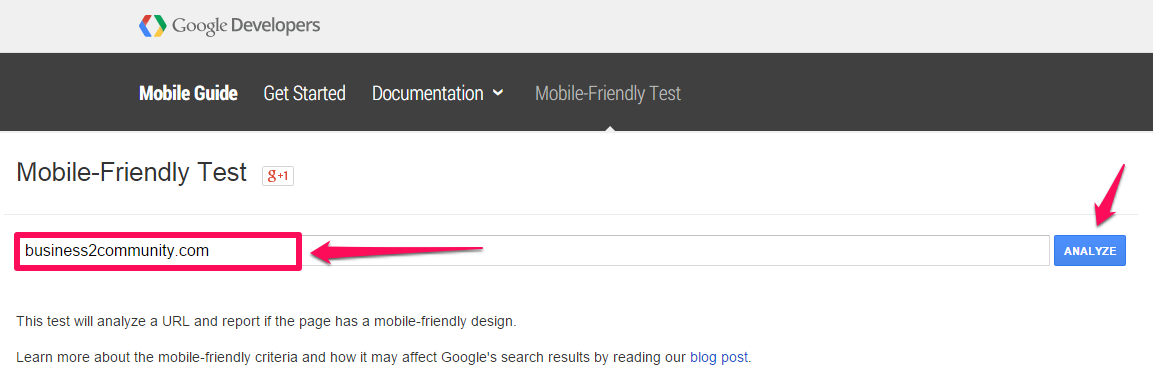Click the Google +1 share button
This screenshot has height=391, width=1153.
[x=278, y=176]
